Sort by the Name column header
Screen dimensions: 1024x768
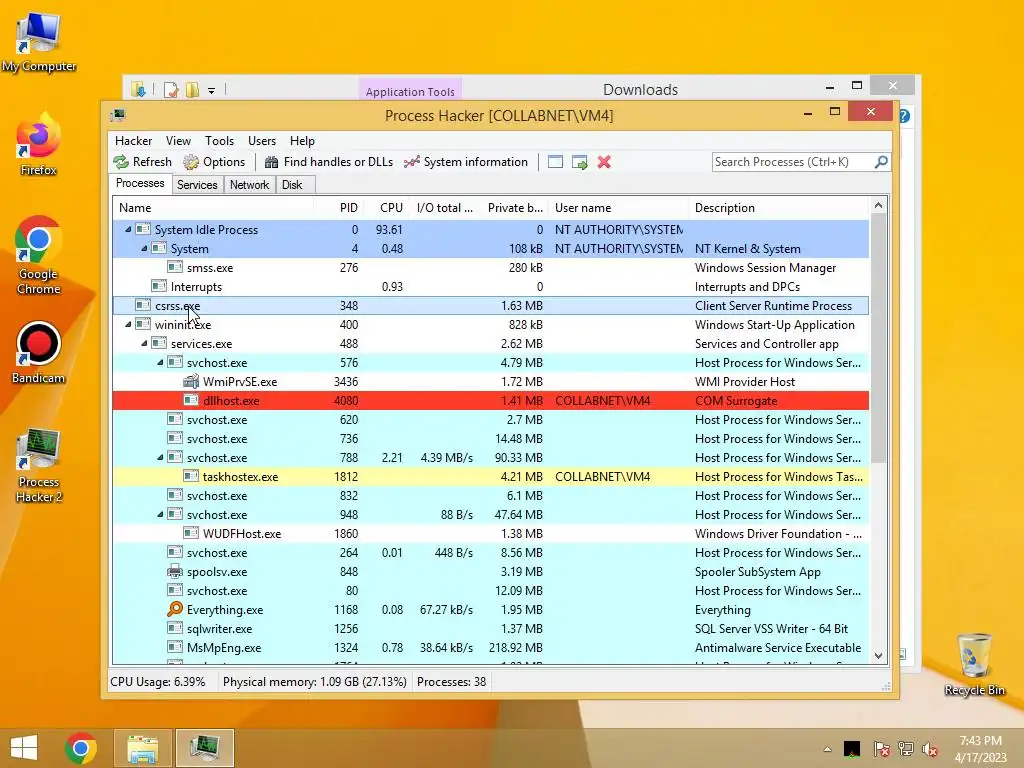coord(213,208)
